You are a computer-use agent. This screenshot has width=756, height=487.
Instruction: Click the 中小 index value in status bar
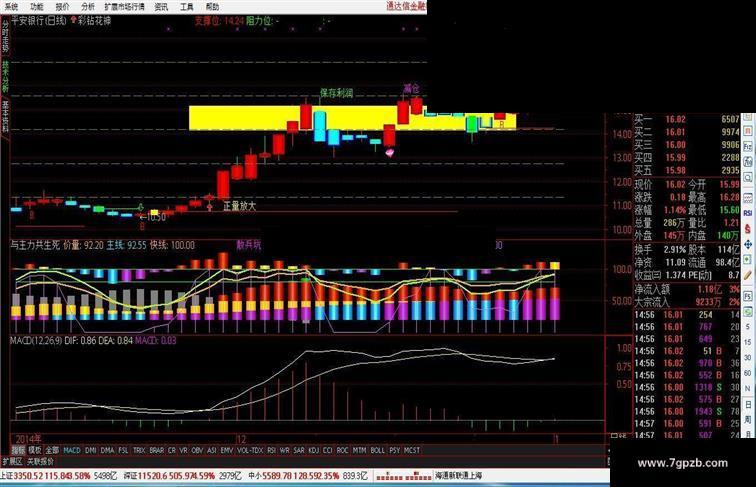279,476
